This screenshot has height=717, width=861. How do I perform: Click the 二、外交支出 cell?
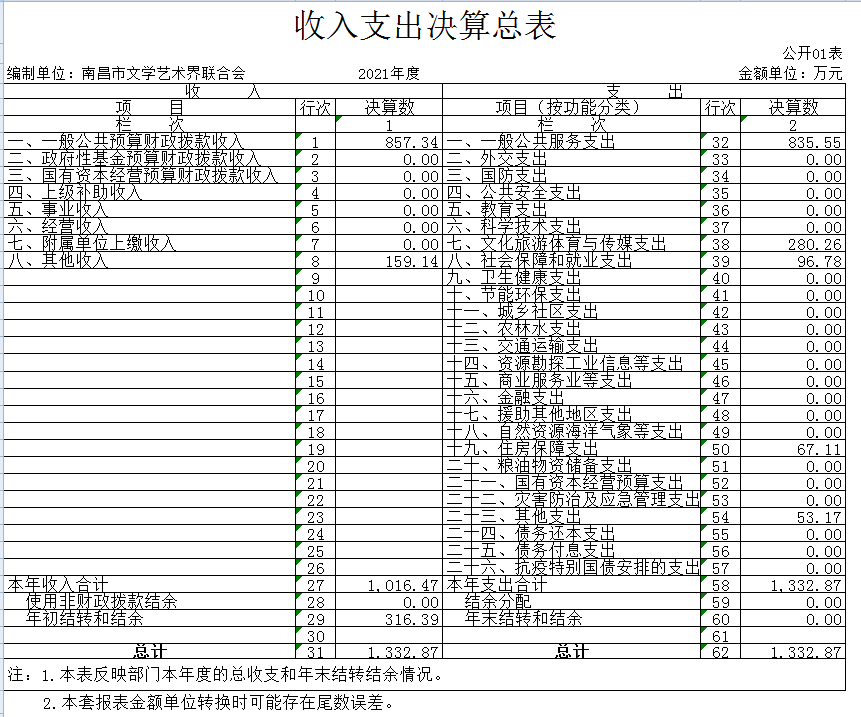click(x=572, y=159)
